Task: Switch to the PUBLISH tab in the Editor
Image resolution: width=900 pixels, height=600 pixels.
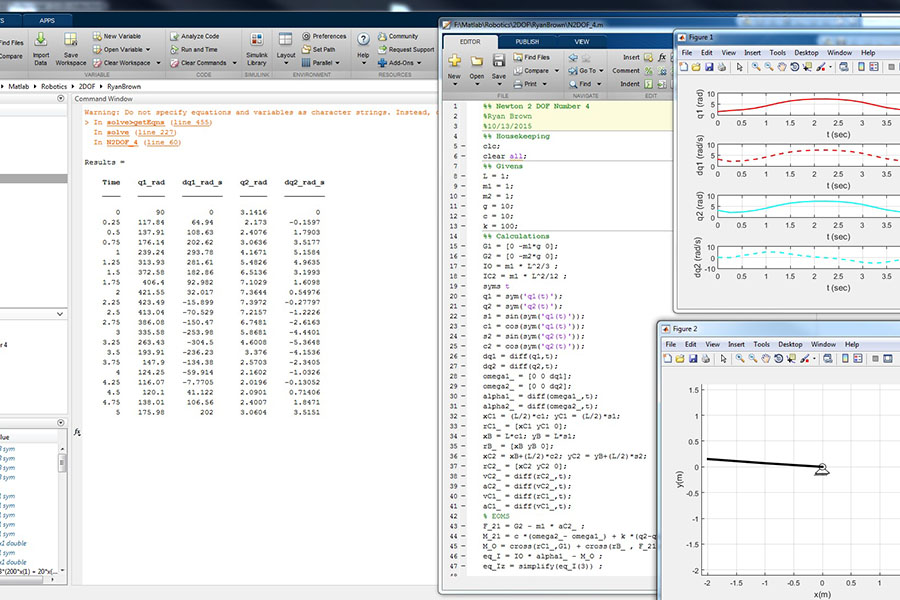Action: click(527, 42)
